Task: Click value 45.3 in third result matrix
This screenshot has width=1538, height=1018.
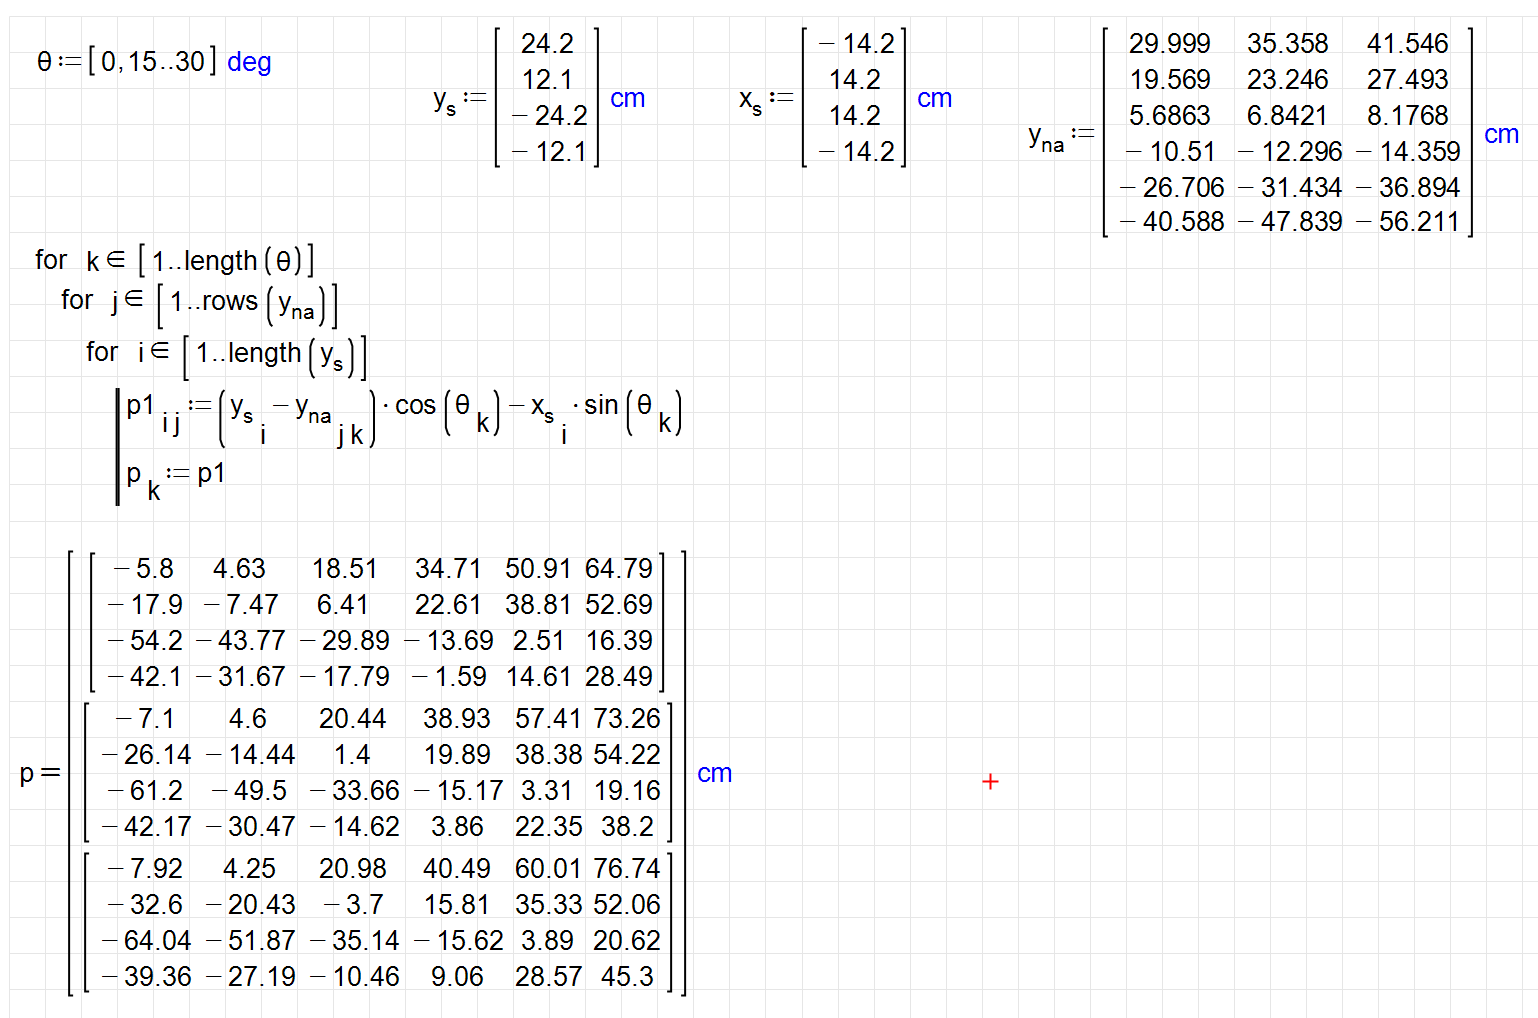Action: click(x=627, y=976)
